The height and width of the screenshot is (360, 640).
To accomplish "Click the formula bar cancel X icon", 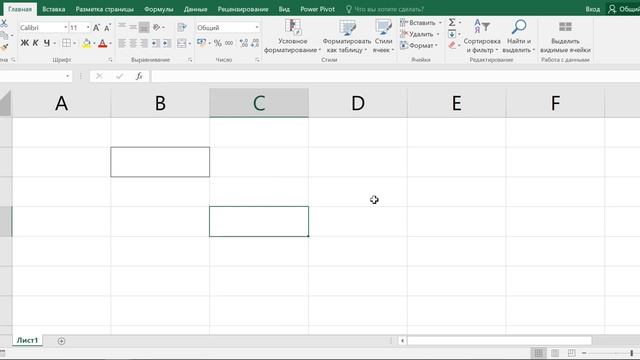I will pos(99,76).
